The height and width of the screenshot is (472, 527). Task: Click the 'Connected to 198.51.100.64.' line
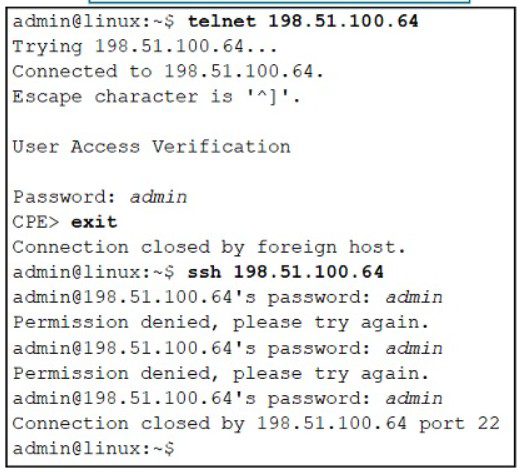[168, 72]
